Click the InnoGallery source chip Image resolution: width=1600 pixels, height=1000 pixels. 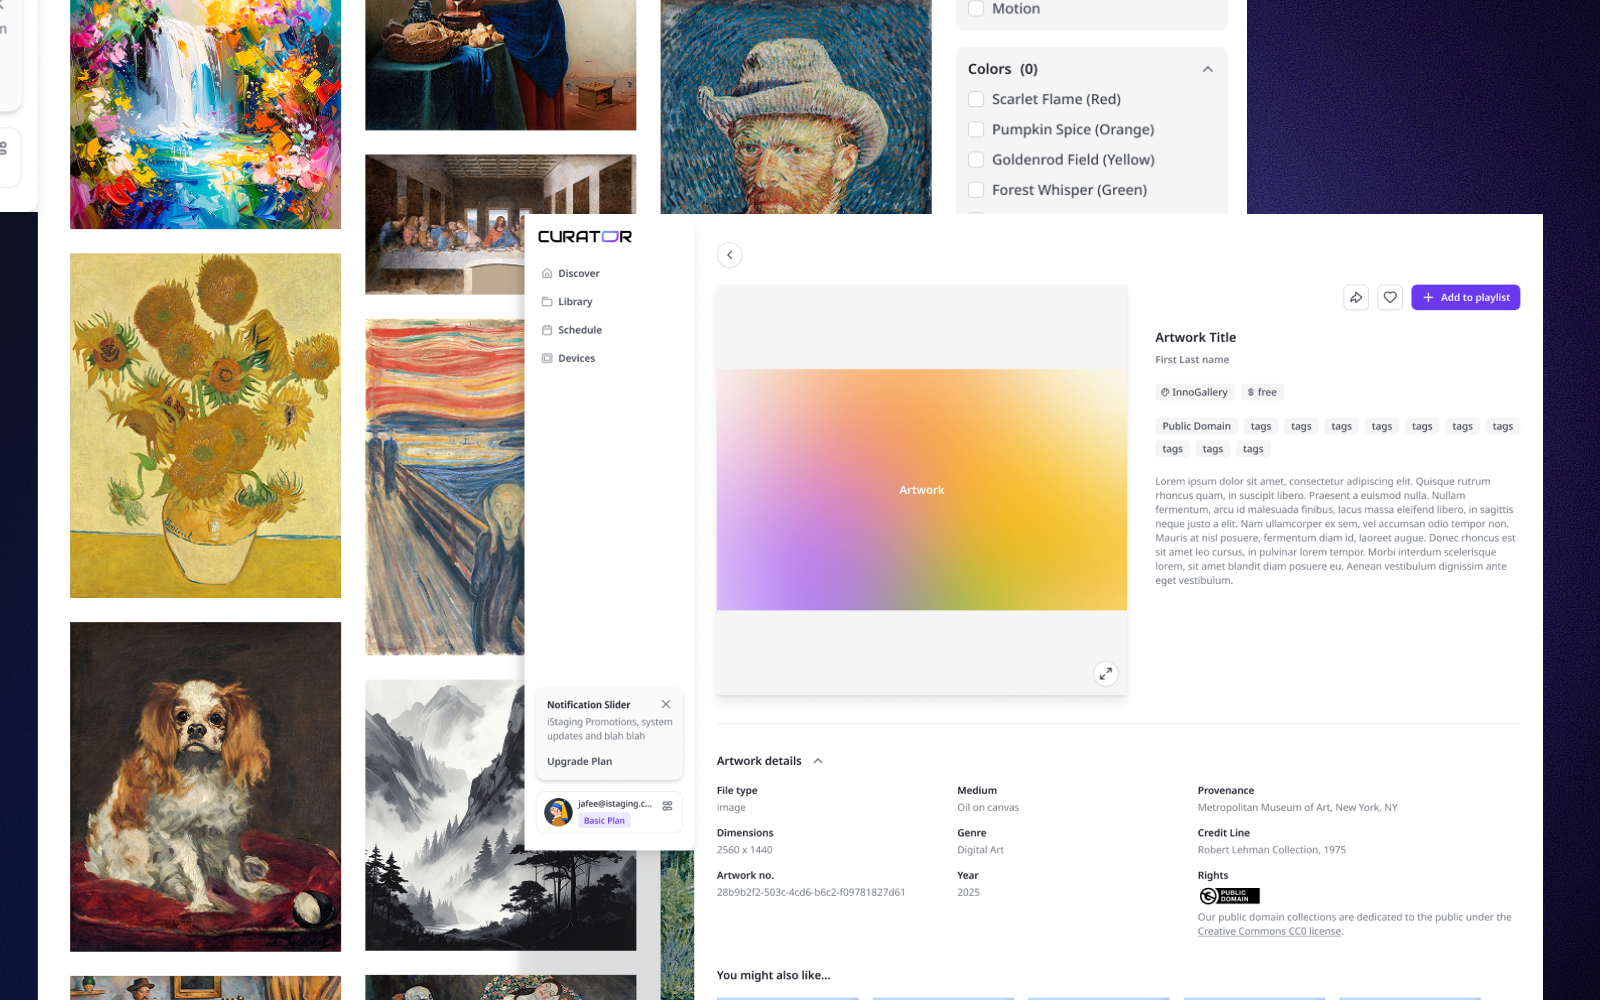(x=1193, y=392)
